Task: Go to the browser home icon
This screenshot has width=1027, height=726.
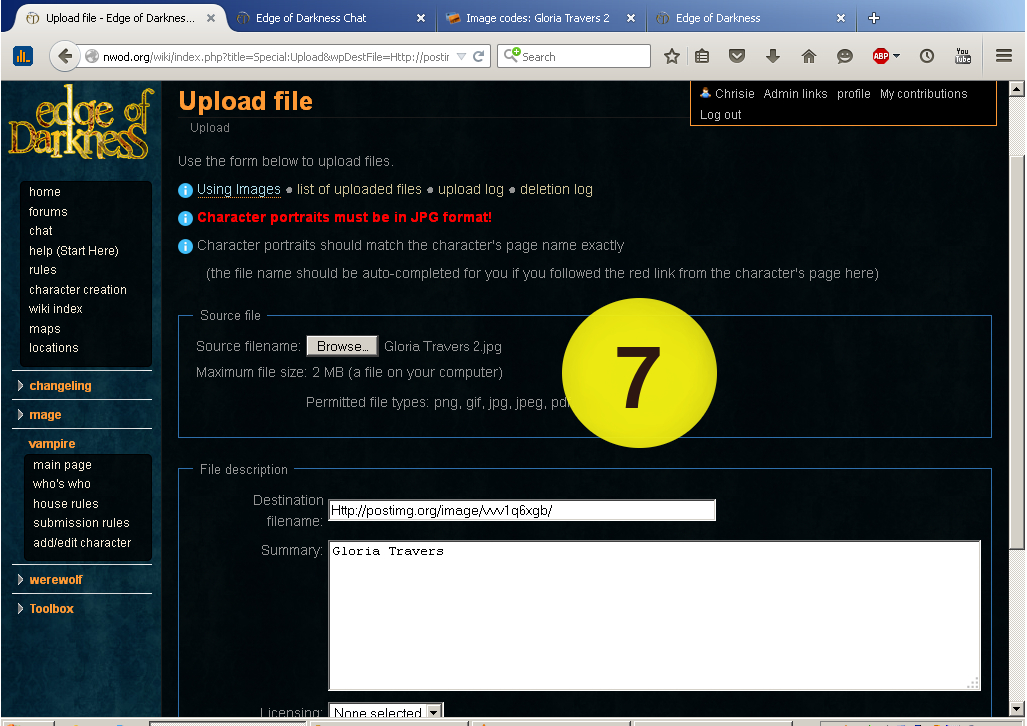Action: click(x=808, y=57)
